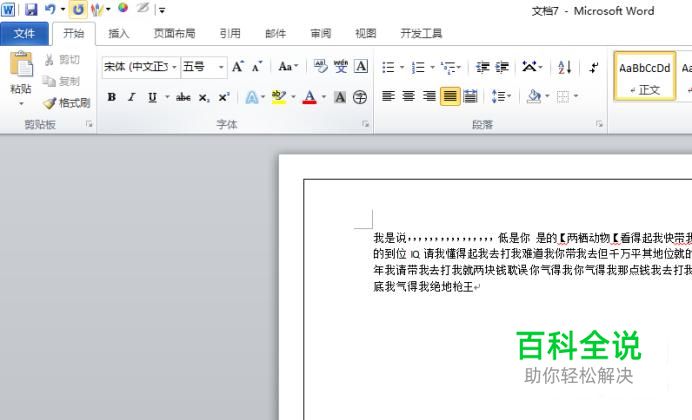Undo the last action
The image size is (692, 420).
point(50,9)
